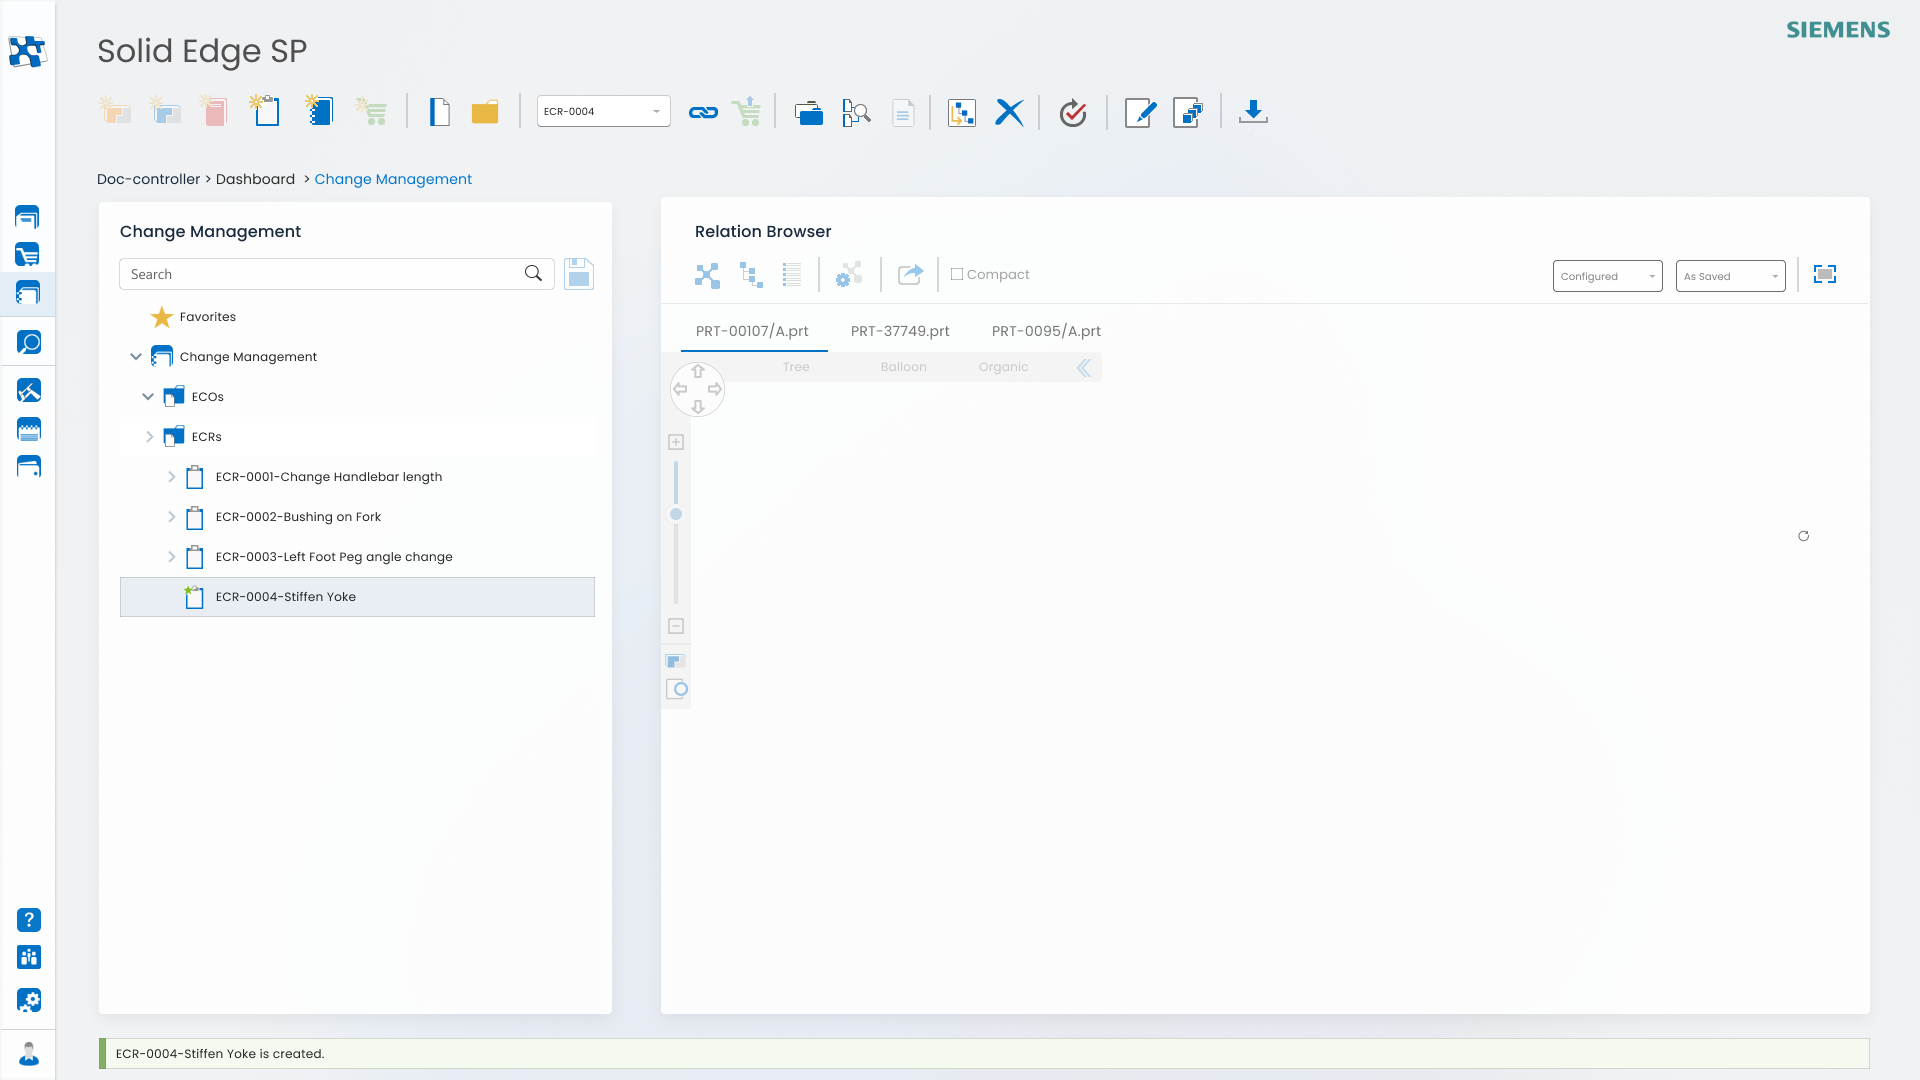
Task: Click the refresh spinner icon in the canvas
Action: tap(1803, 536)
